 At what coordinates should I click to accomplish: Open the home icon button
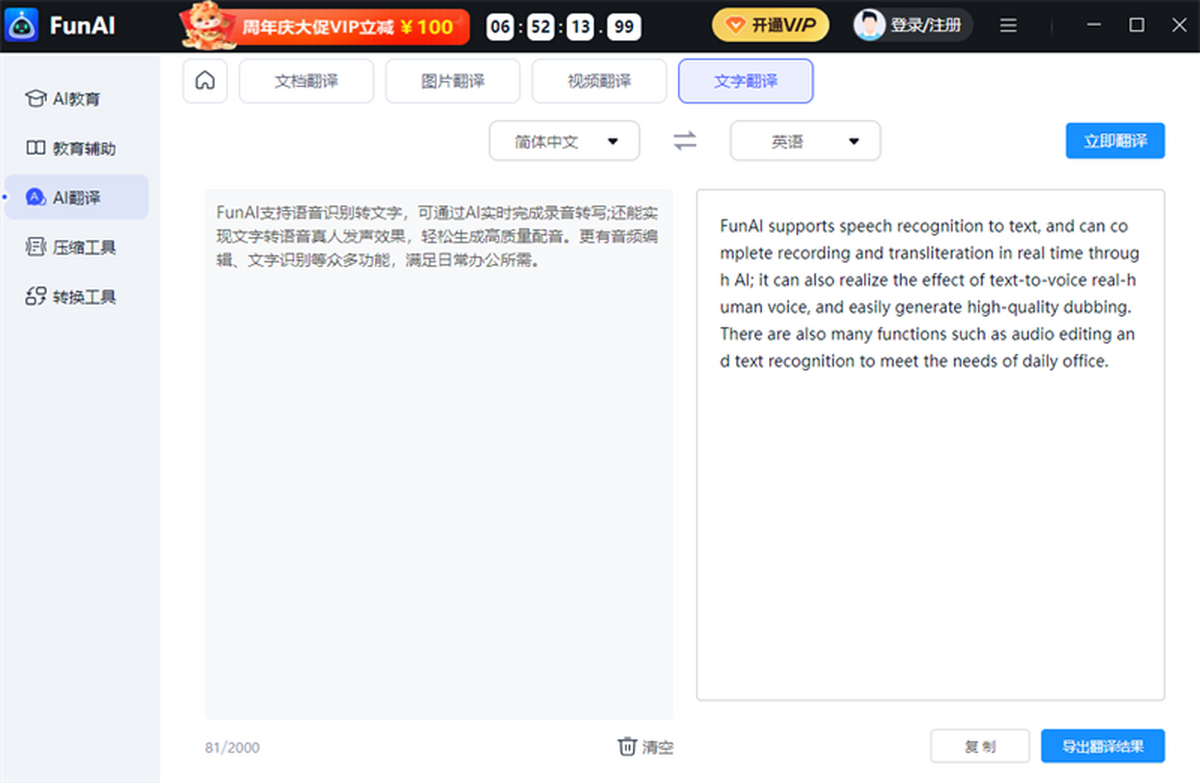tap(205, 81)
